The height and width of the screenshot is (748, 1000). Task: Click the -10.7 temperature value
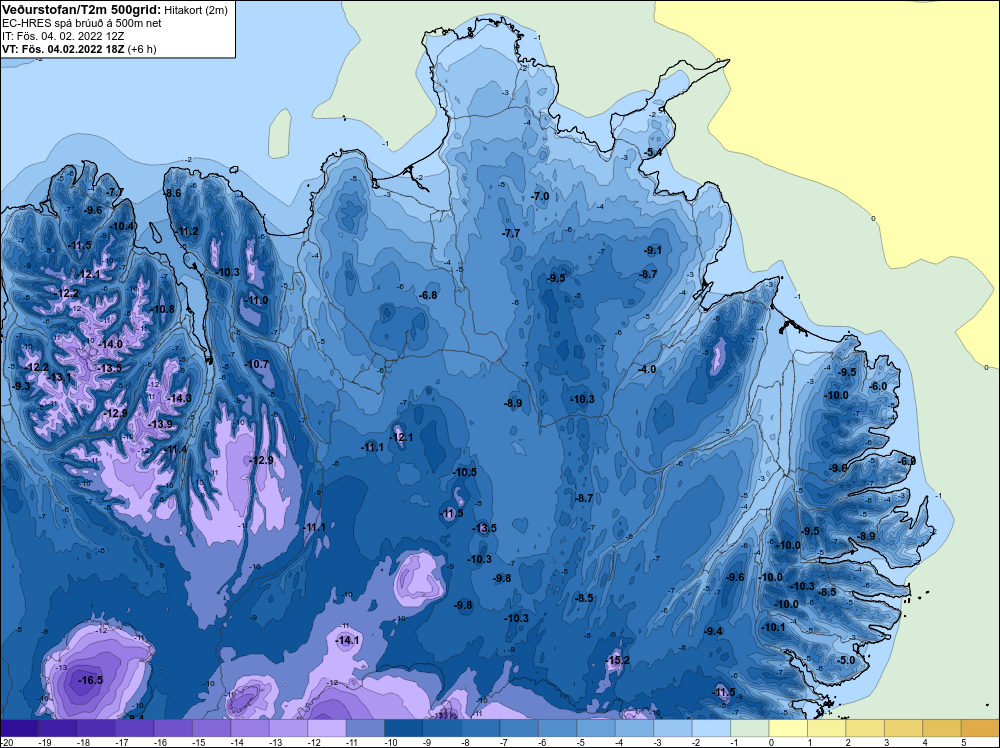pyautogui.click(x=256, y=364)
